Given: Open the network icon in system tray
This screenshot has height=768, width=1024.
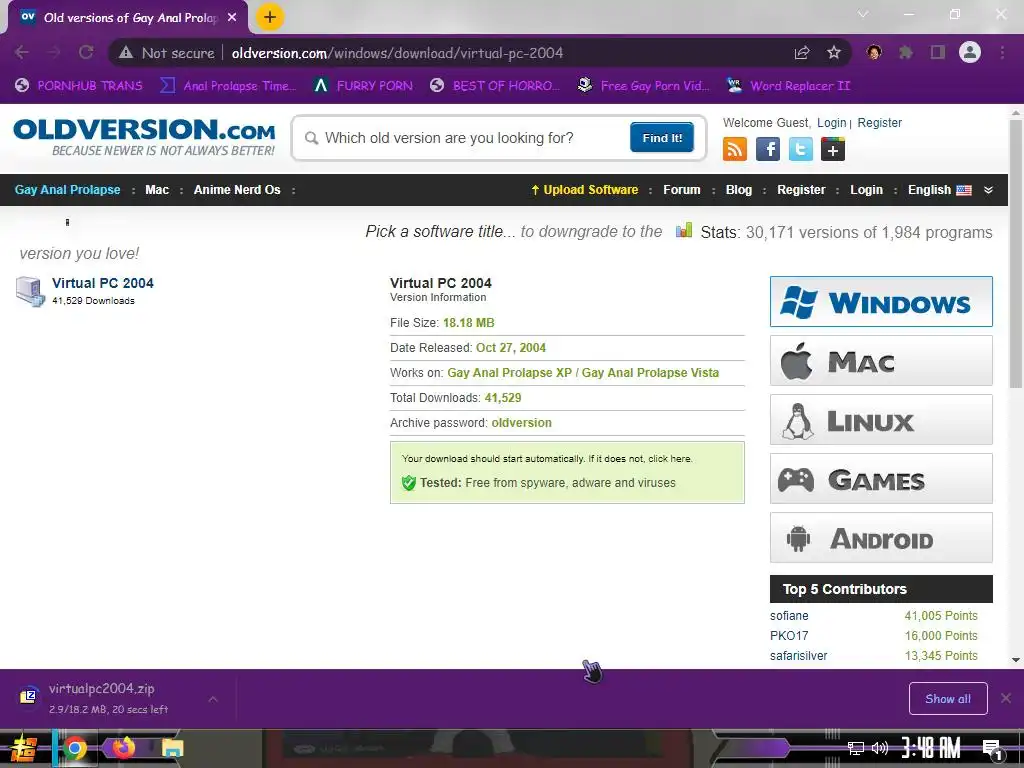Looking at the screenshot, I should (855, 748).
